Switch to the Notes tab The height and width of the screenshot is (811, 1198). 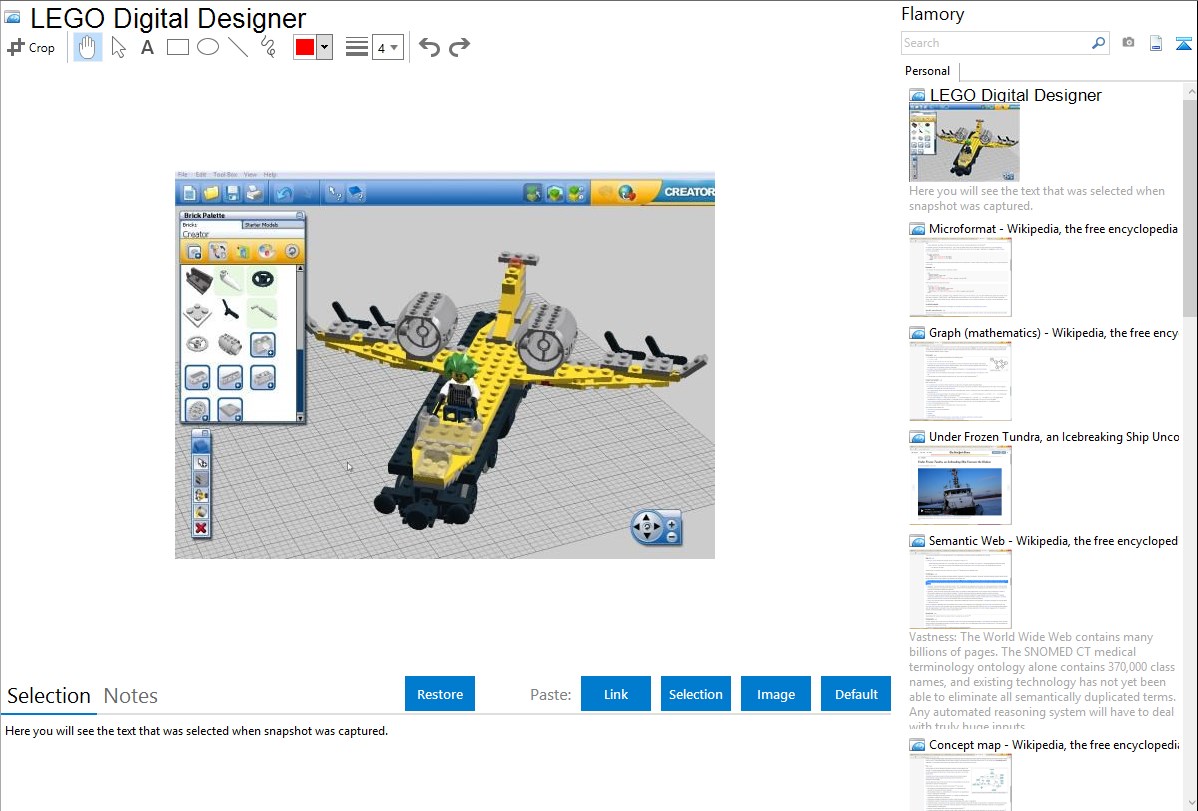point(131,696)
